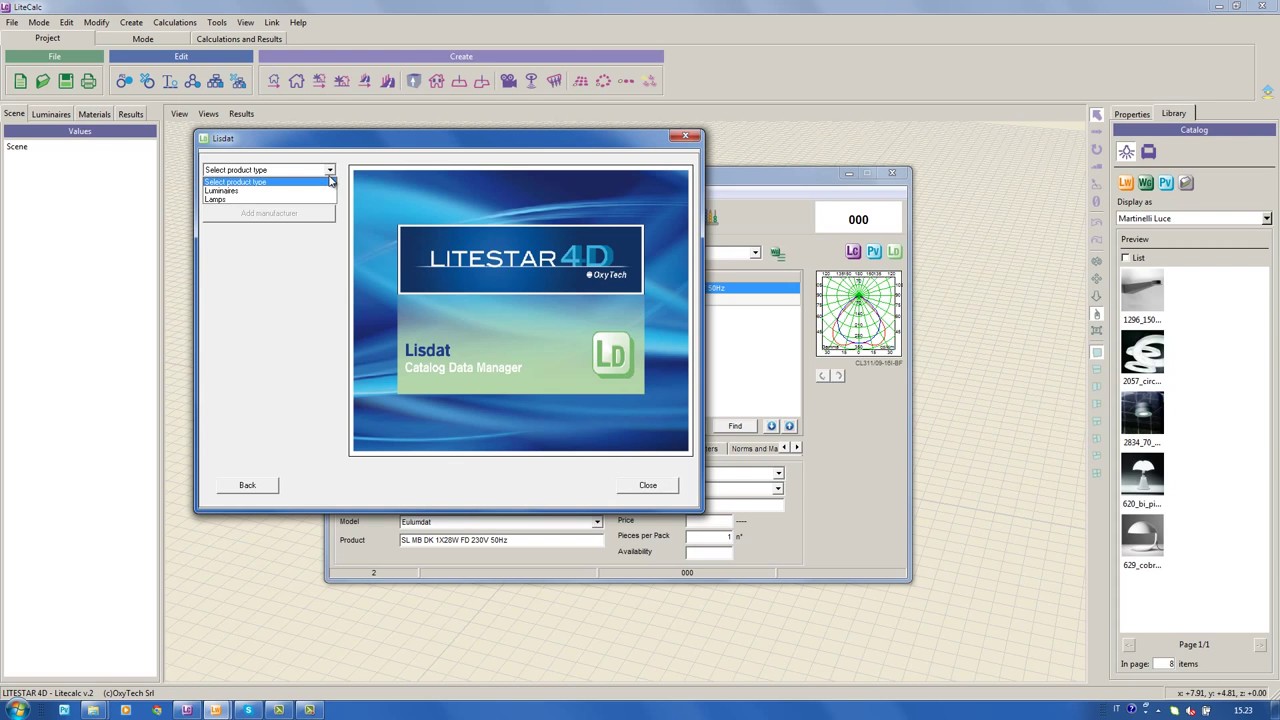Click the blue Pv icon in Library

pos(1166,183)
